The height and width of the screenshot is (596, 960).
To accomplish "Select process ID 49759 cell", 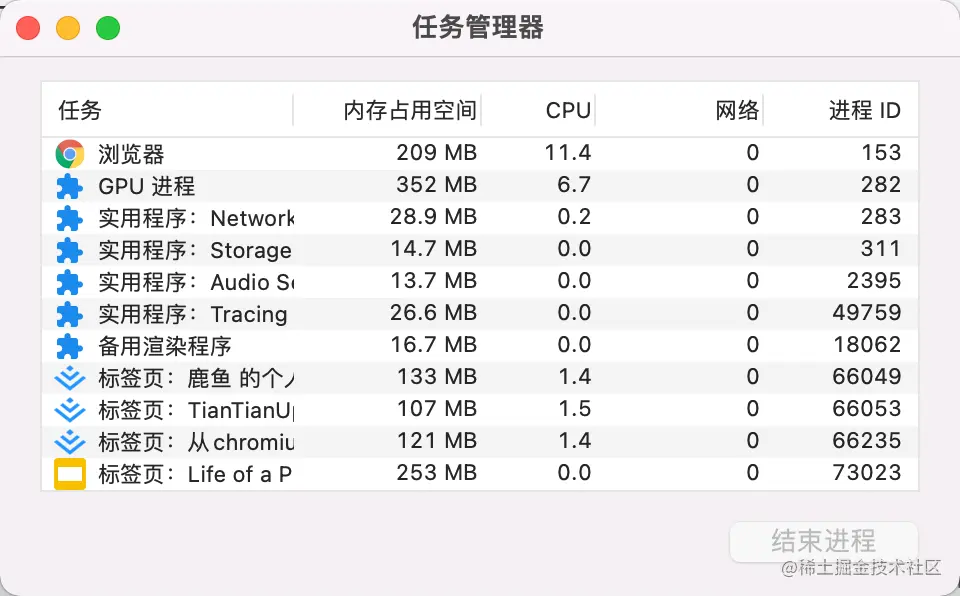I will tap(866, 314).
